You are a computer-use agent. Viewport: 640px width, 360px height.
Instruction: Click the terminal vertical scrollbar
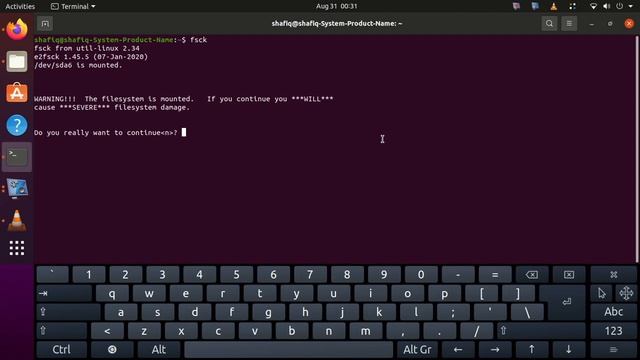637,149
